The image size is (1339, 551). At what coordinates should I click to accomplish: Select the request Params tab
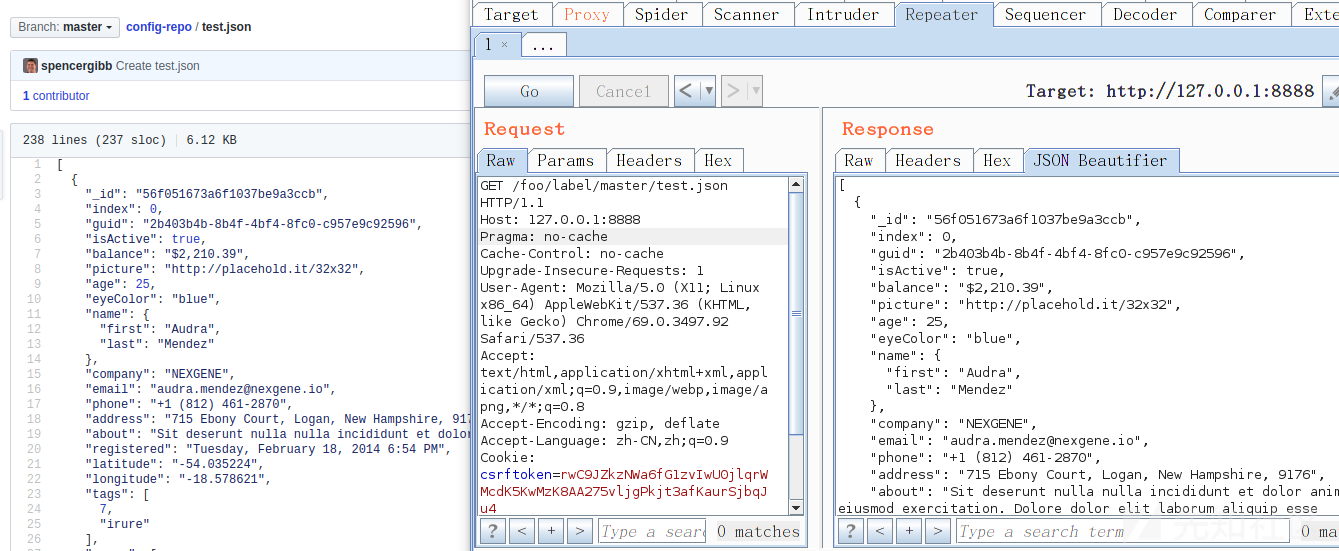click(565, 160)
